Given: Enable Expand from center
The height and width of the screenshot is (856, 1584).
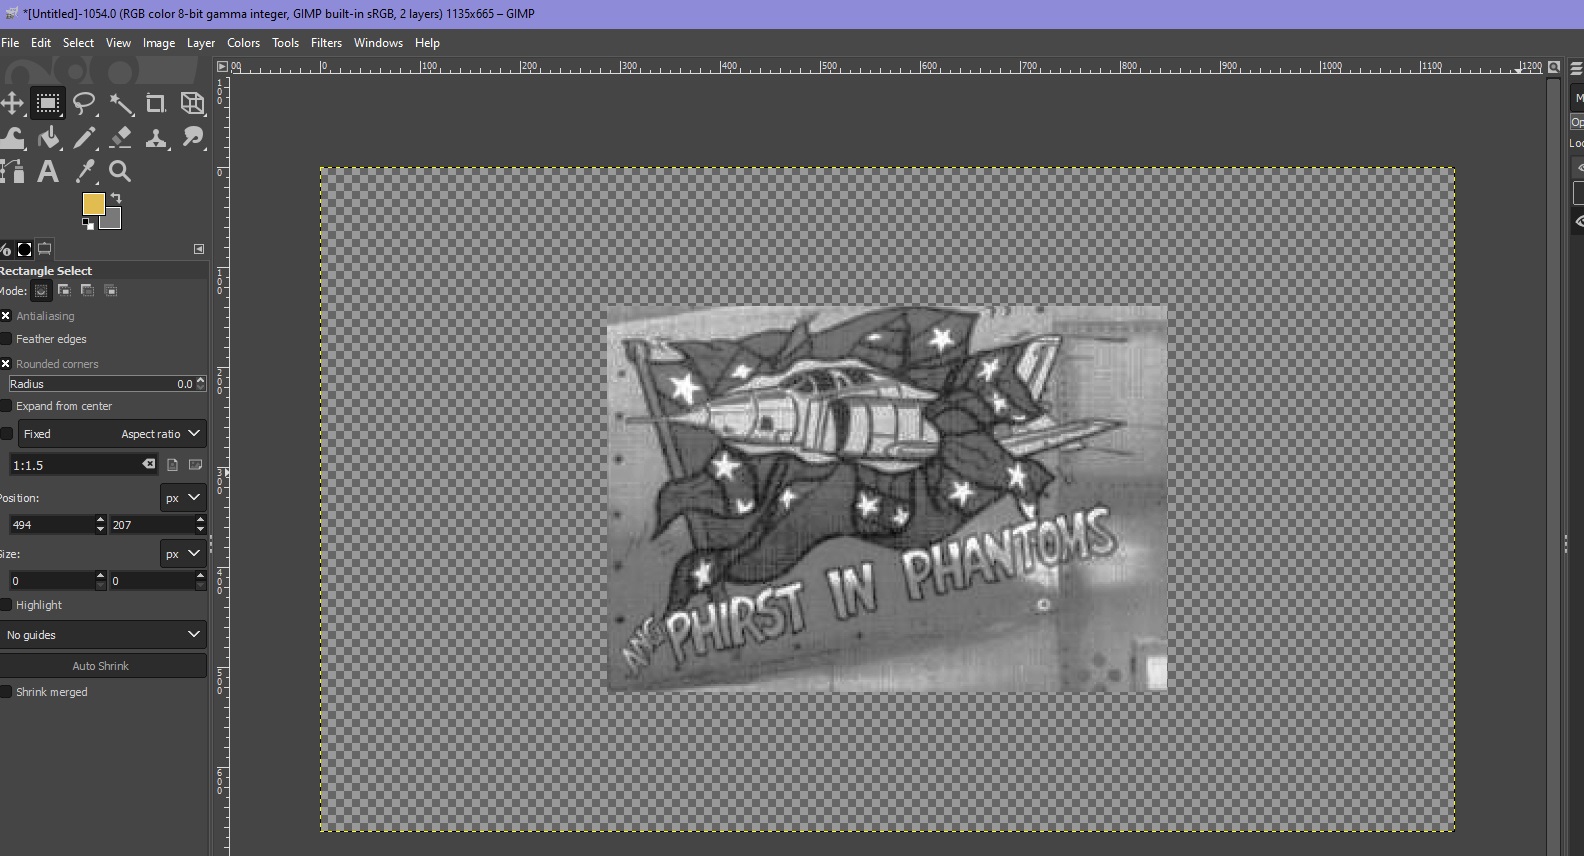Looking at the screenshot, I should coord(6,406).
